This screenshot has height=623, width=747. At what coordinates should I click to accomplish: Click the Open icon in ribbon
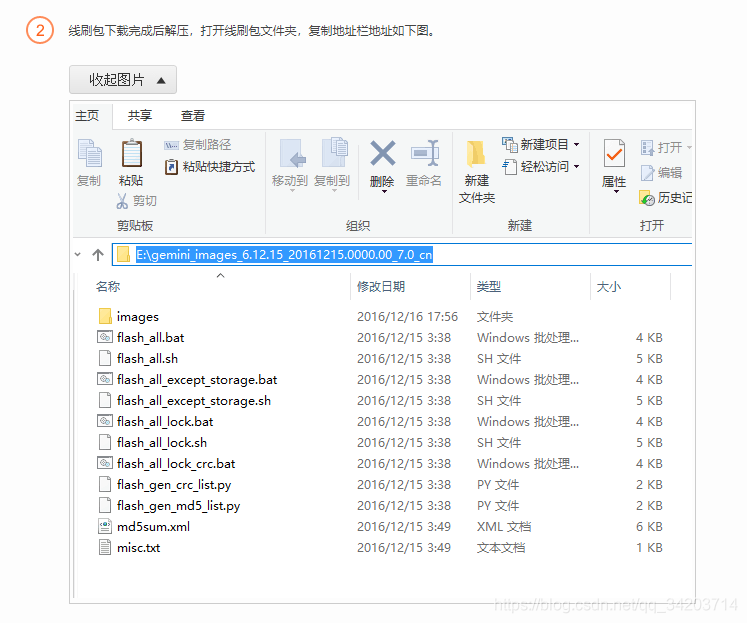click(x=647, y=148)
